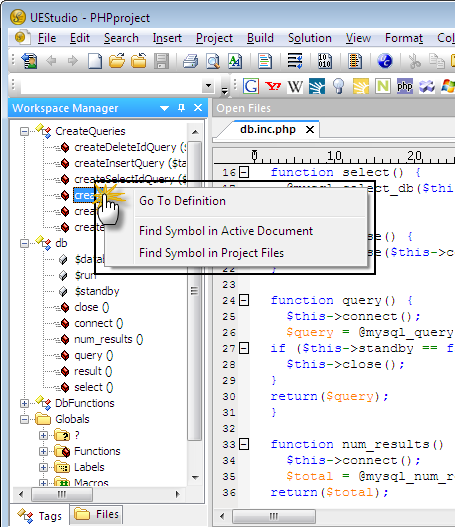This screenshot has height=527, width=455.
Task: Click the colored lines document icon
Action: click(x=265, y=61)
